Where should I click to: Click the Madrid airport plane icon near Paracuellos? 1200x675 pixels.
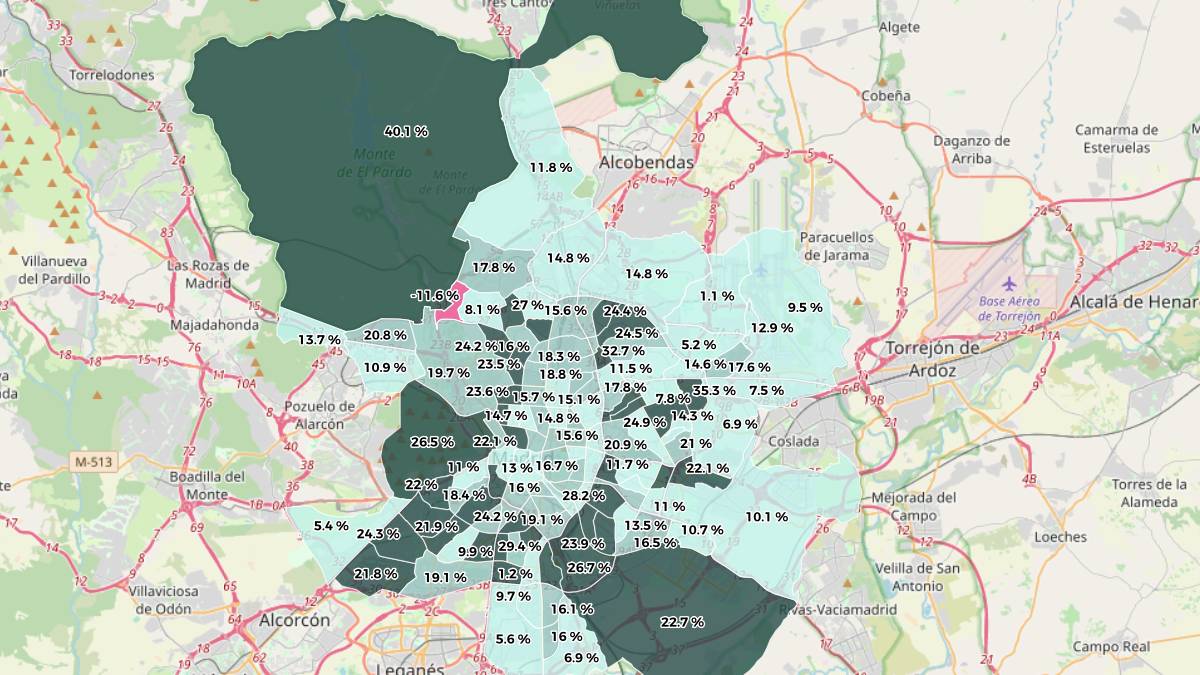(x=762, y=269)
